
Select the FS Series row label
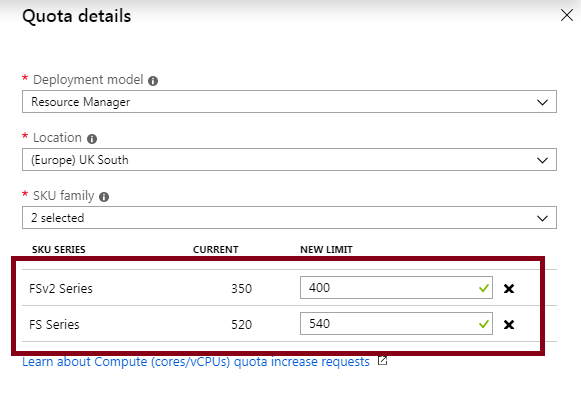point(54,325)
